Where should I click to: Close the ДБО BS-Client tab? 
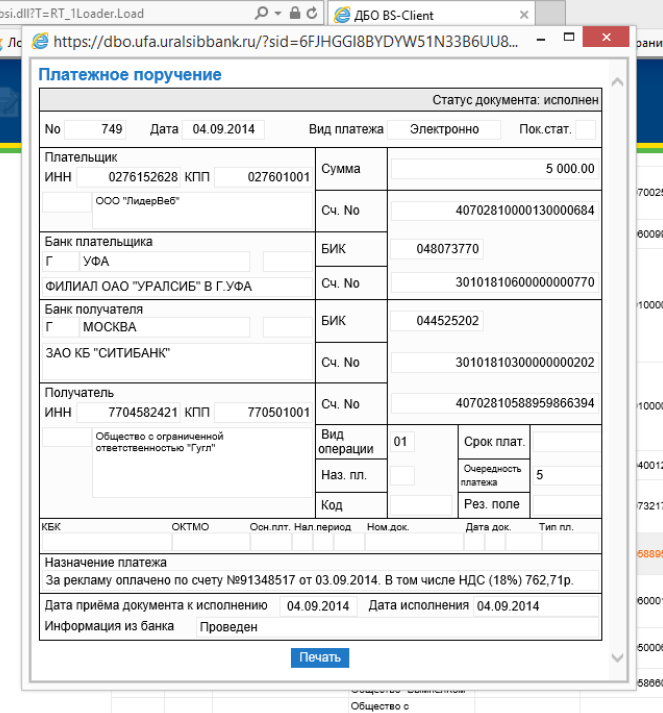[524, 15]
